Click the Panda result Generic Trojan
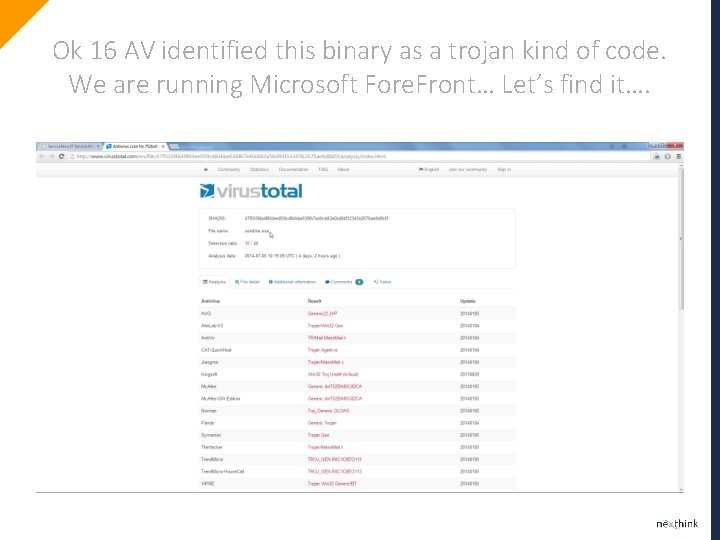Screen dimensions: 720x540 click(322, 423)
